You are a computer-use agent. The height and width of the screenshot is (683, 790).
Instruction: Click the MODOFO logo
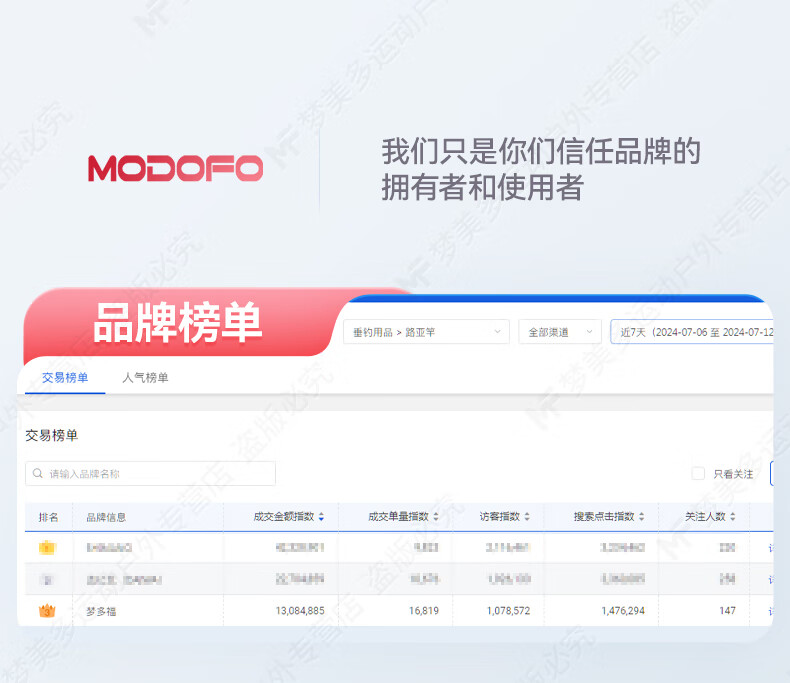pos(175,168)
